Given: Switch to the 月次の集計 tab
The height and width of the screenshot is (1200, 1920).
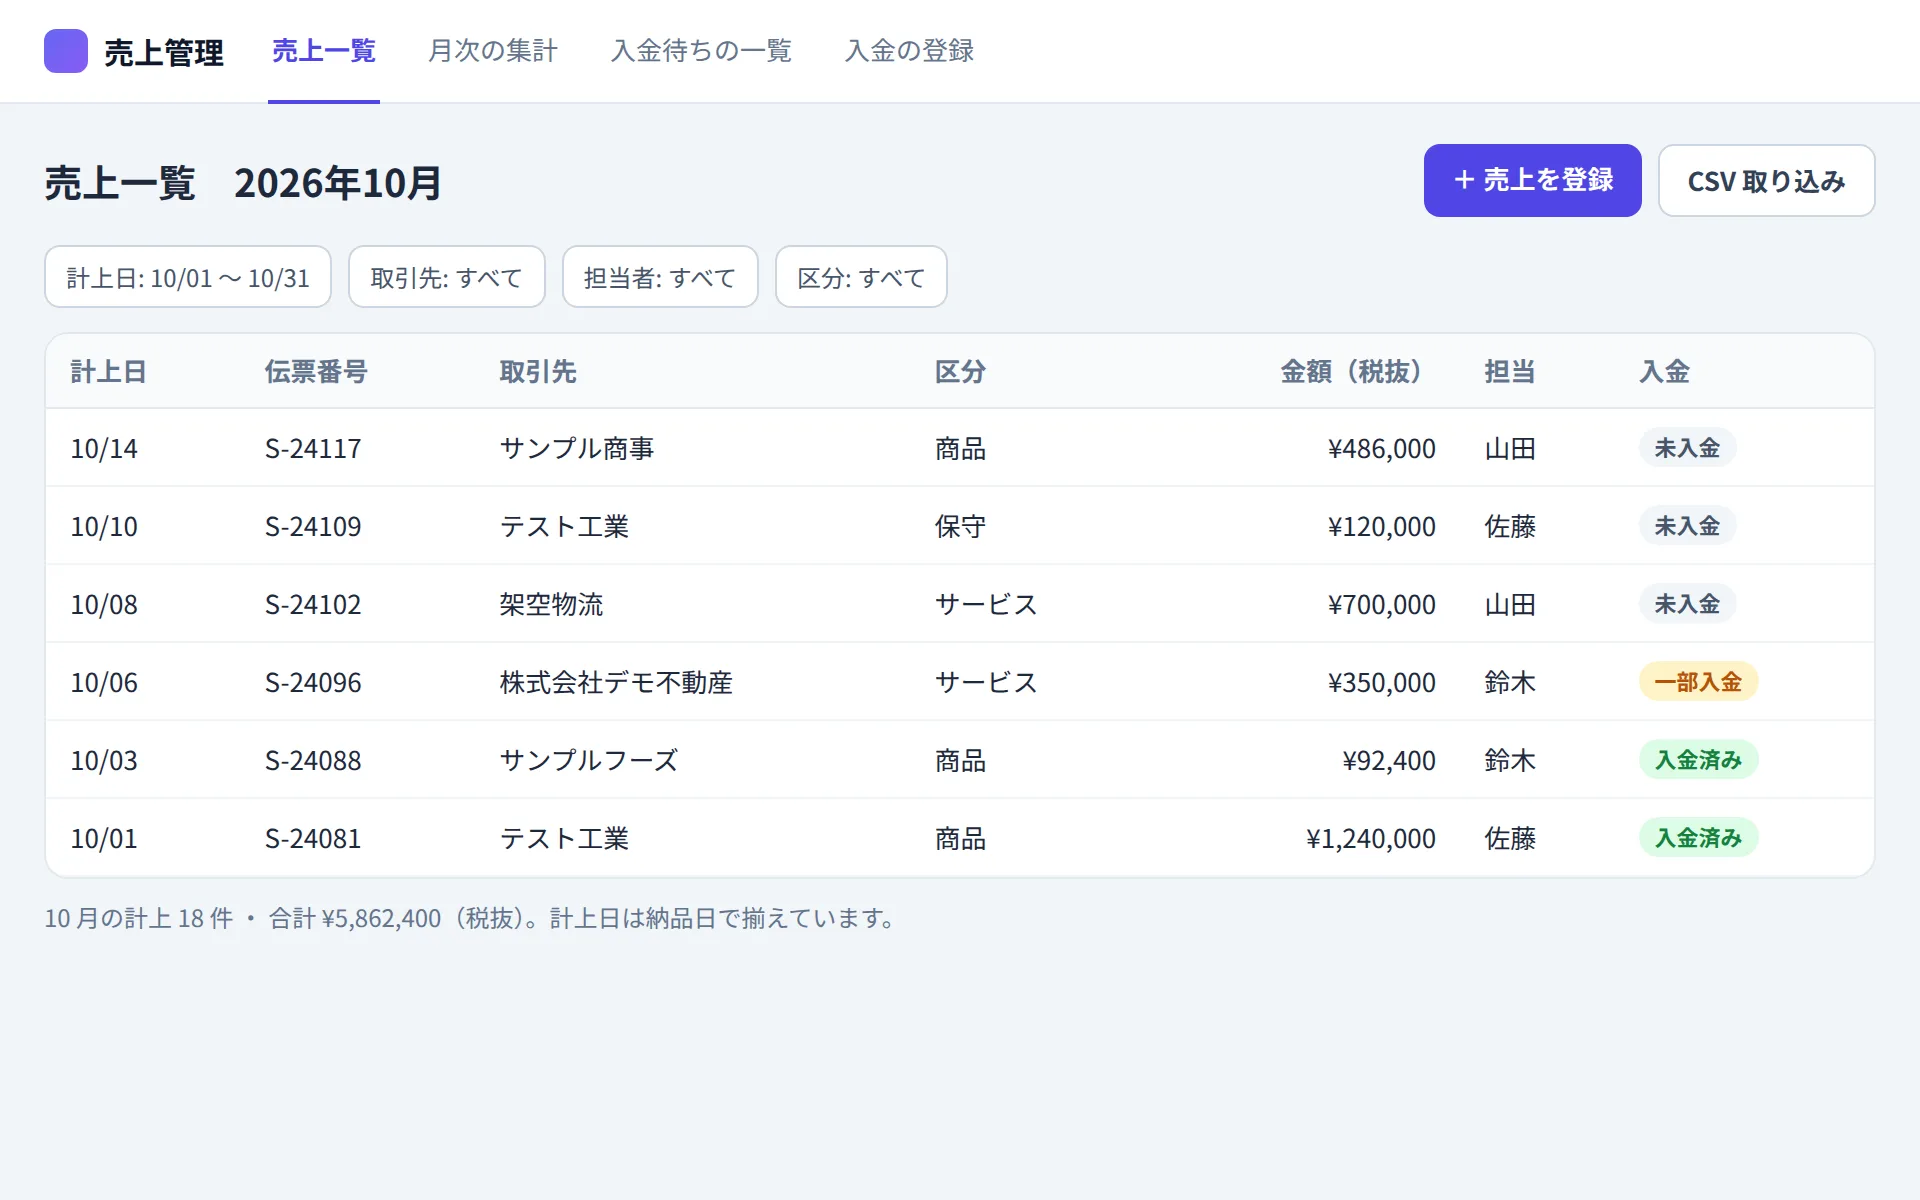Looking at the screenshot, I should (x=493, y=51).
